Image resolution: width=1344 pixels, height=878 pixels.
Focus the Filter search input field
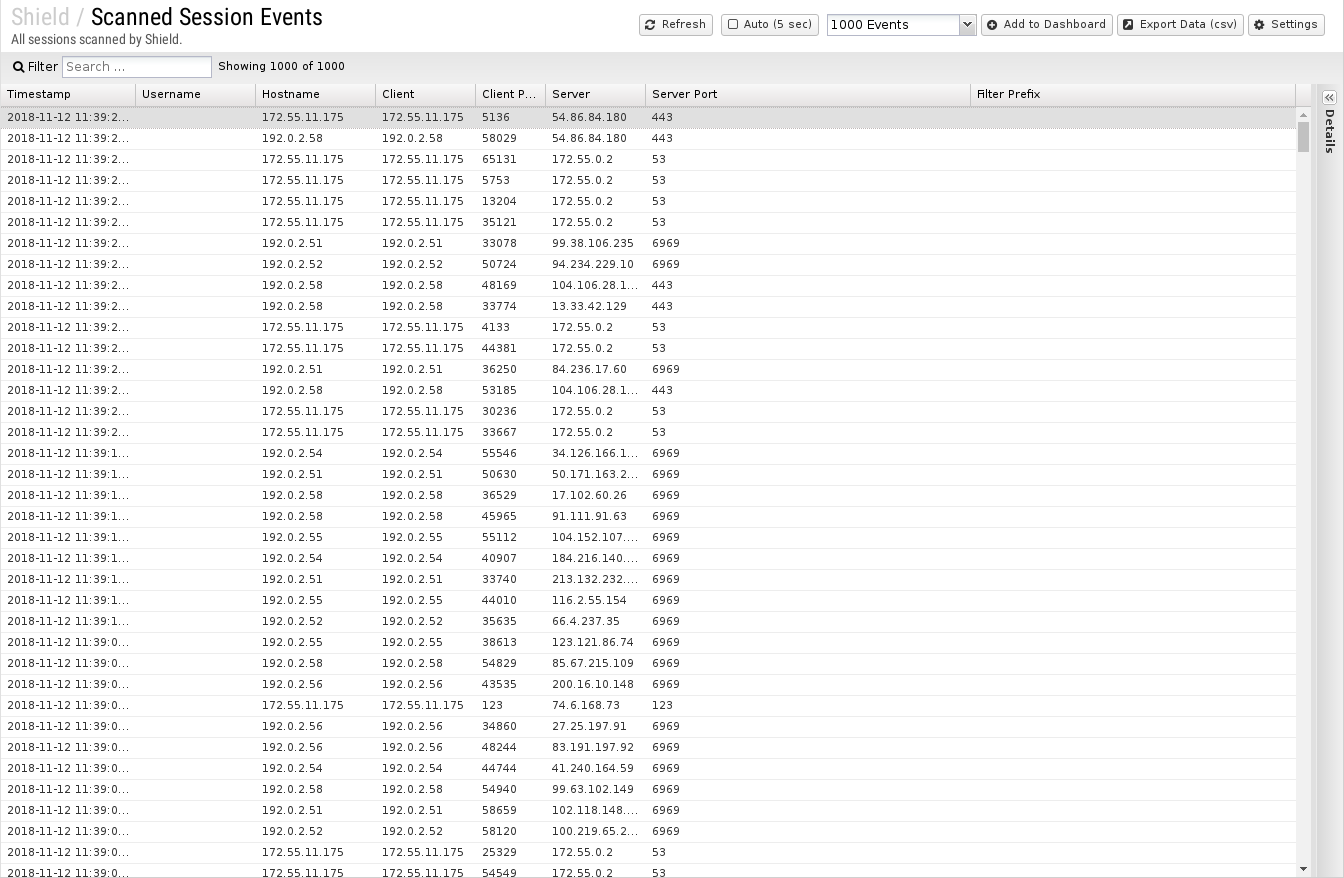[137, 67]
